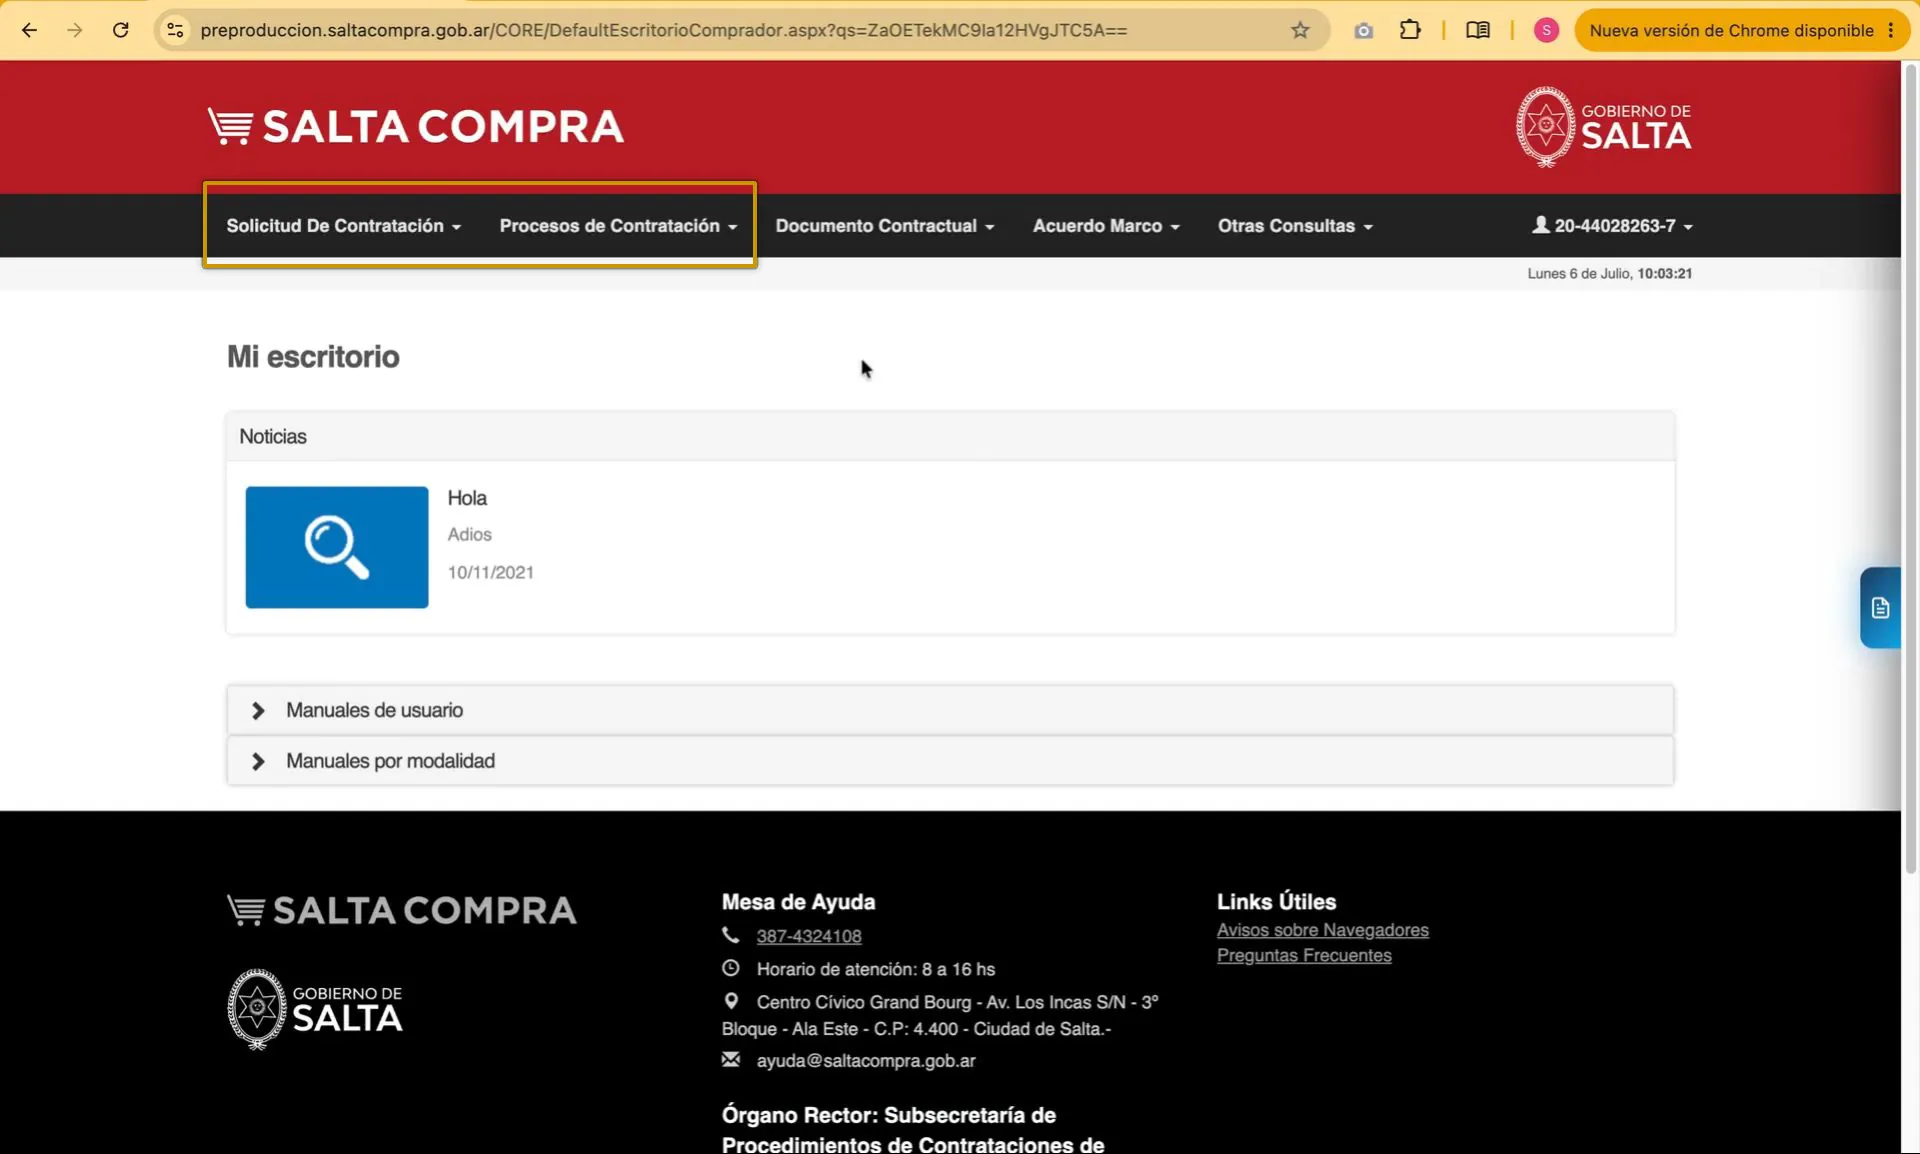Click the browser forward arrow
Image resolution: width=1920 pixels, height=1154 pixels.
(75, 30)
